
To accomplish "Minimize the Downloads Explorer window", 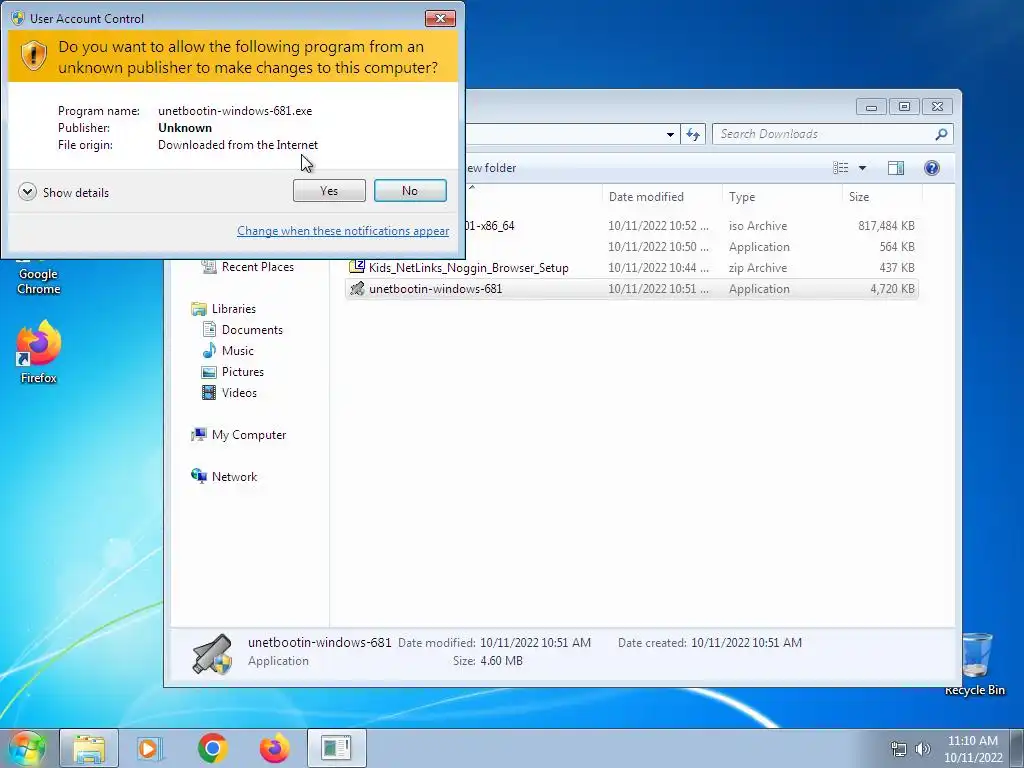I will tap(871, 106).
